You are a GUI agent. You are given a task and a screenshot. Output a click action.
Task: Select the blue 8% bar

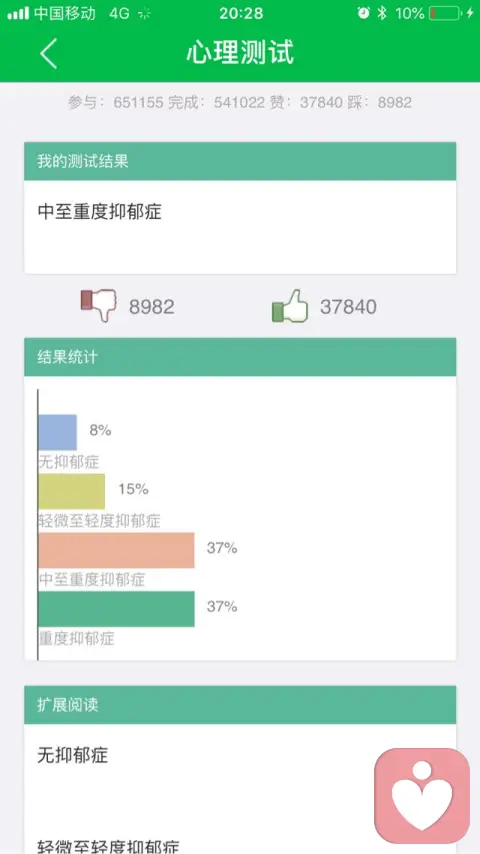tap(57, 432)
